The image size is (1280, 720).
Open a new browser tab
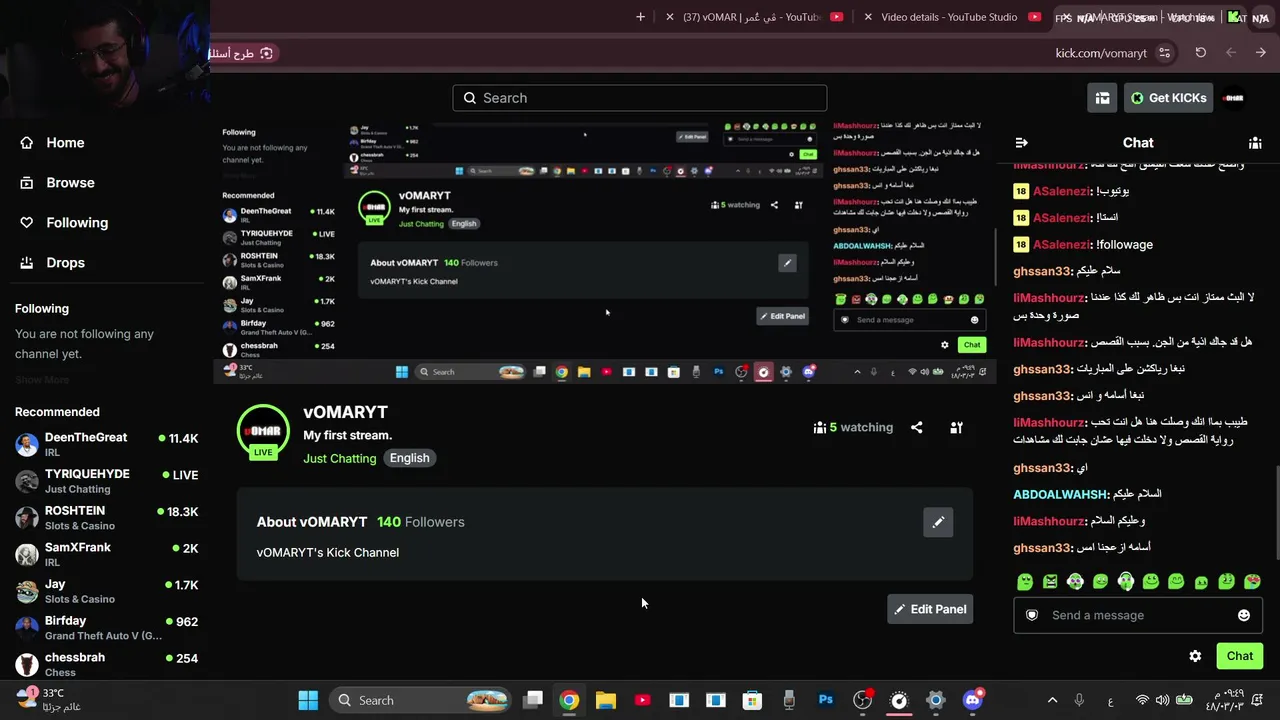pyautogui.click(x=641, y=17)
